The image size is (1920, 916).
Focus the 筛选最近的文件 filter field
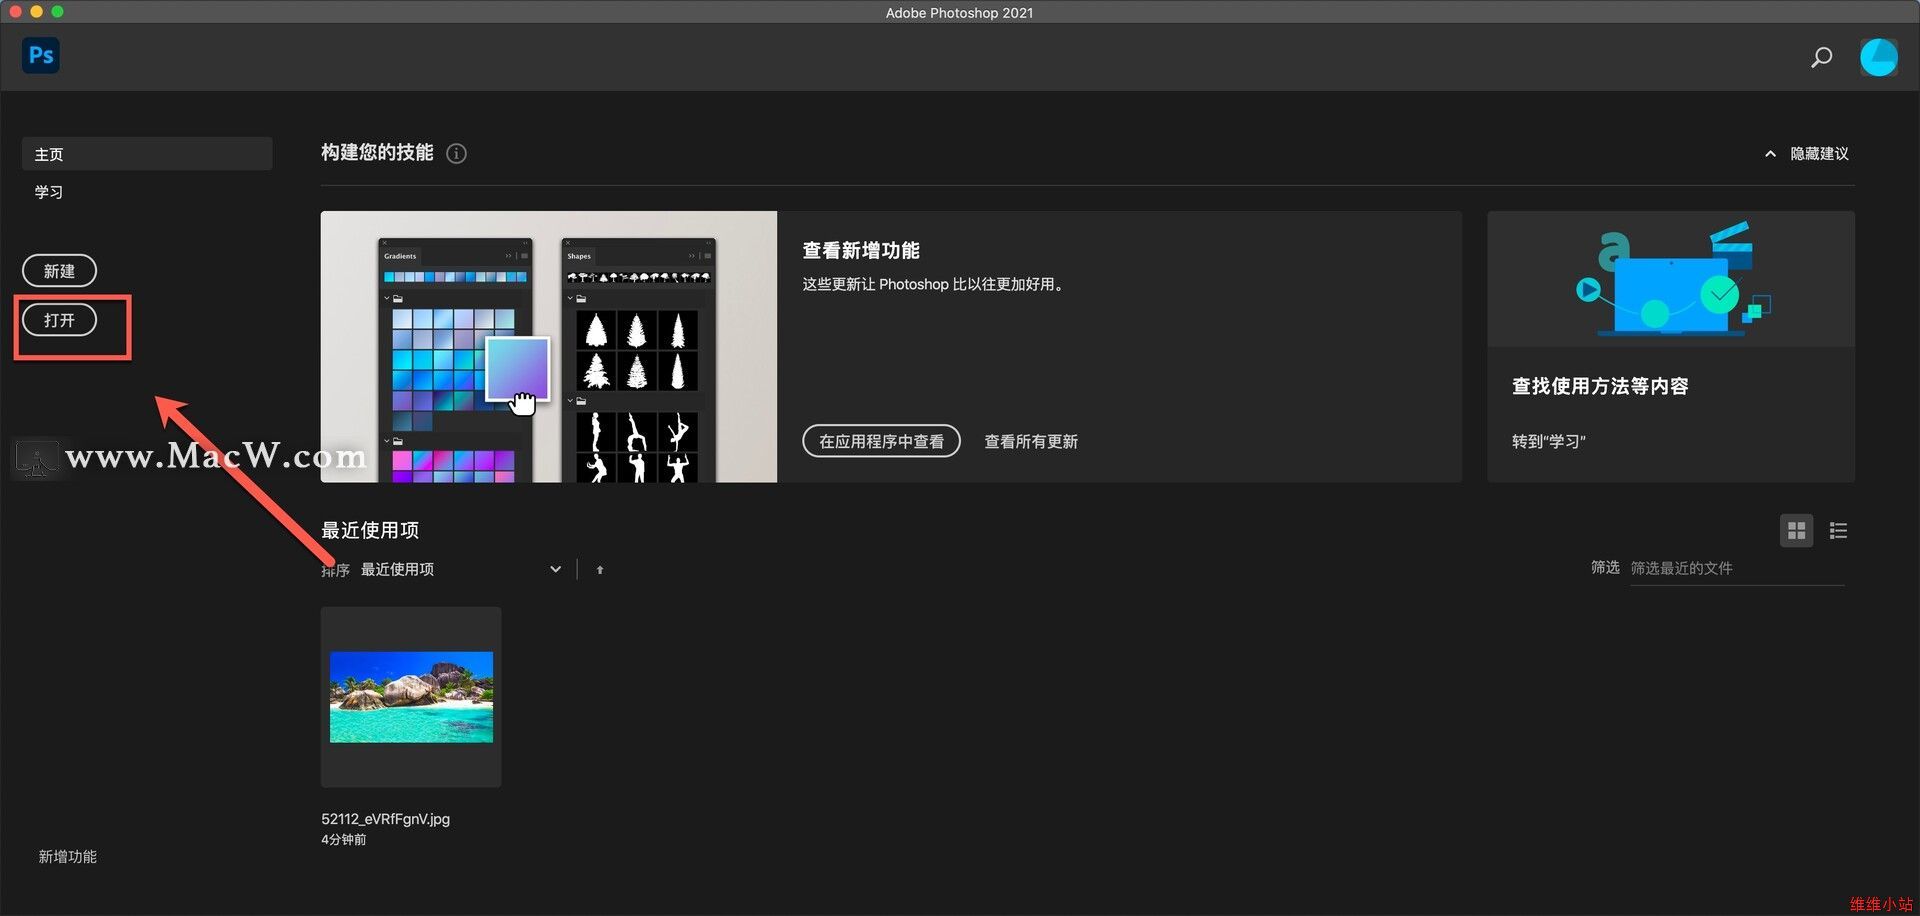pyautogui.click(x=1737, y=568)
